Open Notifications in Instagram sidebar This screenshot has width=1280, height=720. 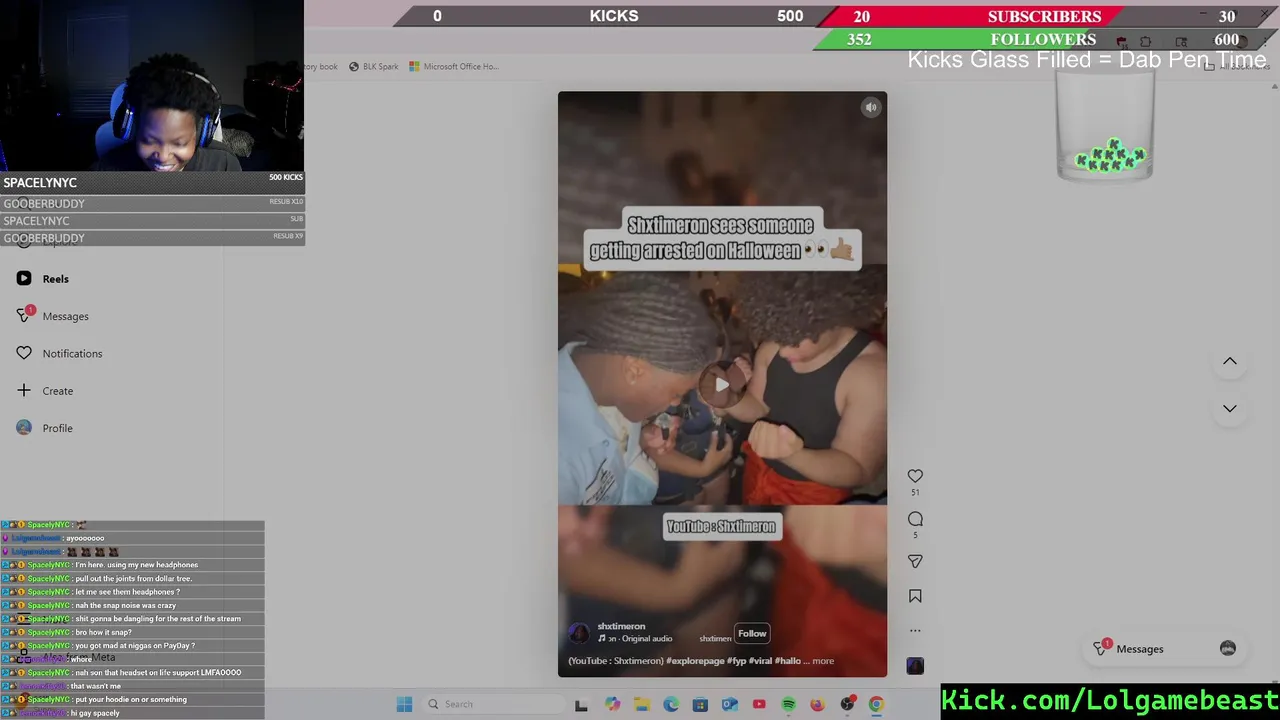point(59,354)
